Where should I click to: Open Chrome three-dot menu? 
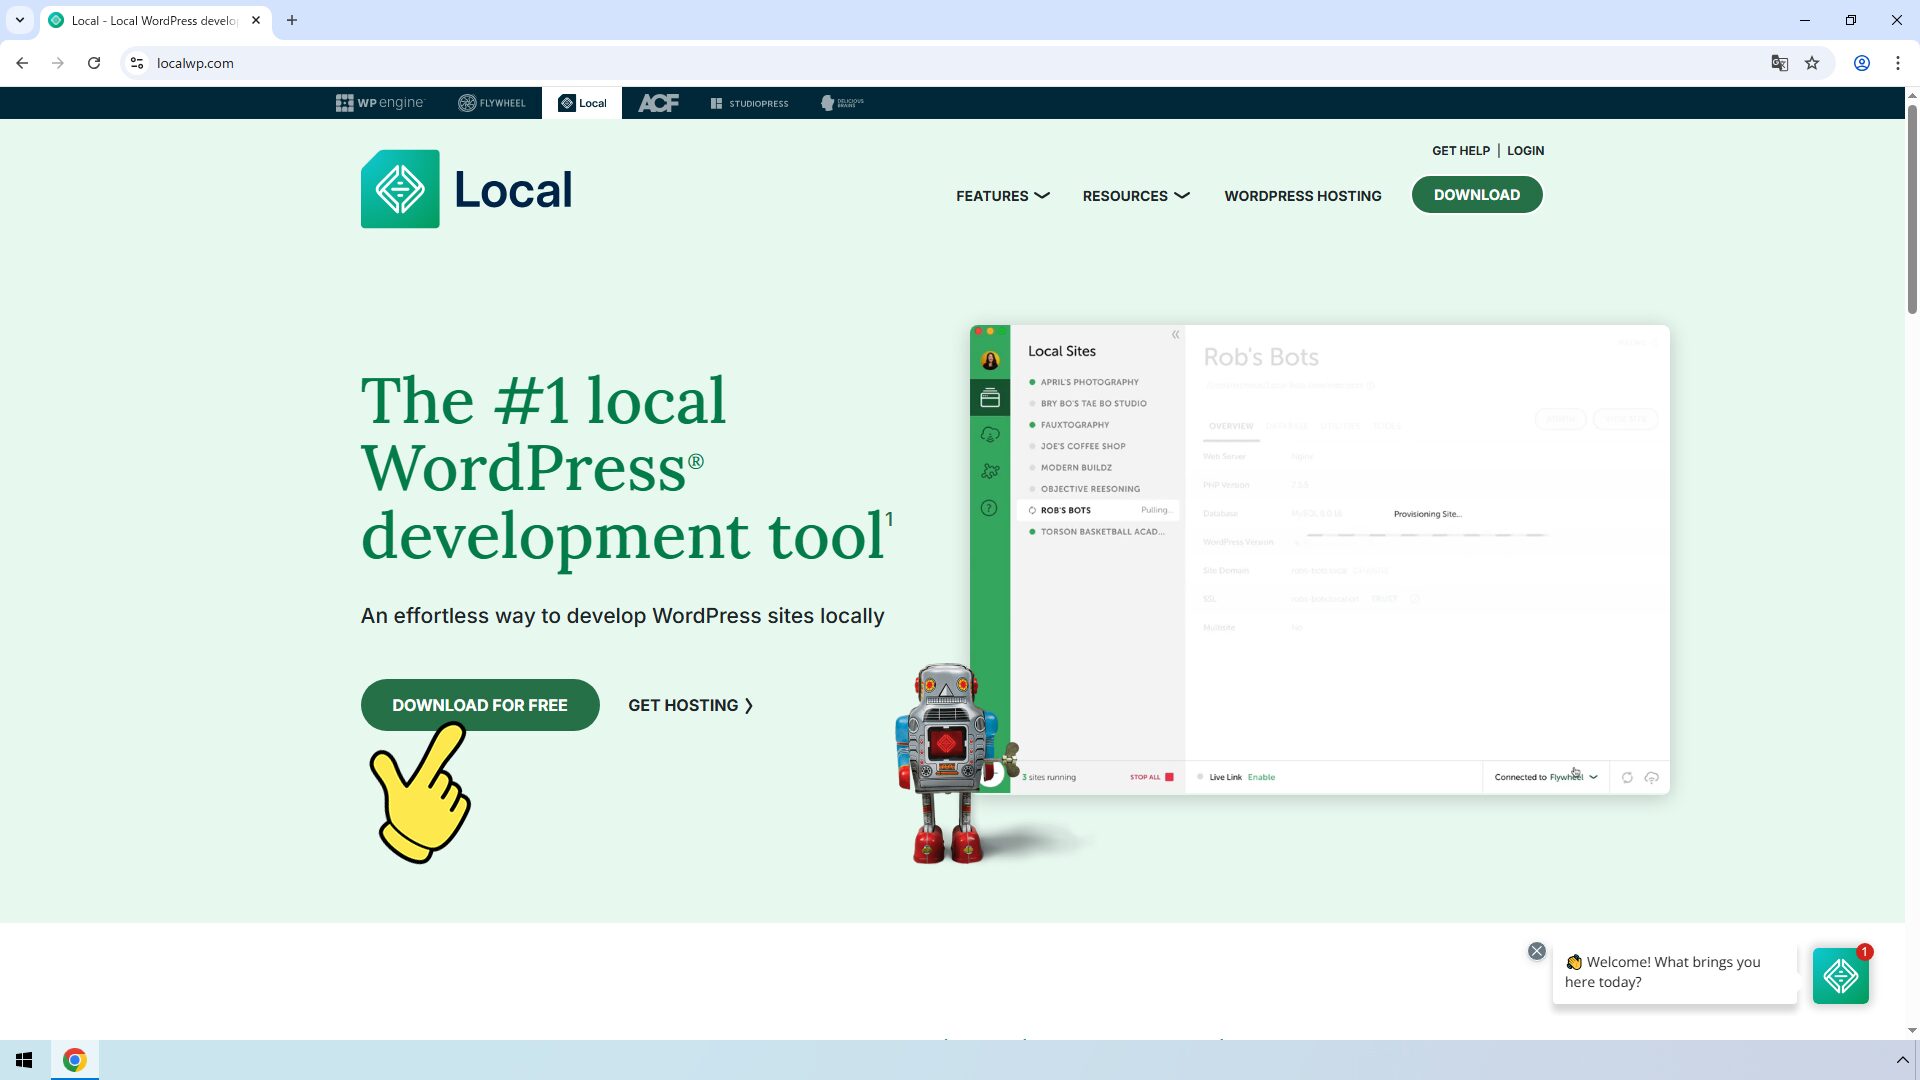click(1898, 63)
